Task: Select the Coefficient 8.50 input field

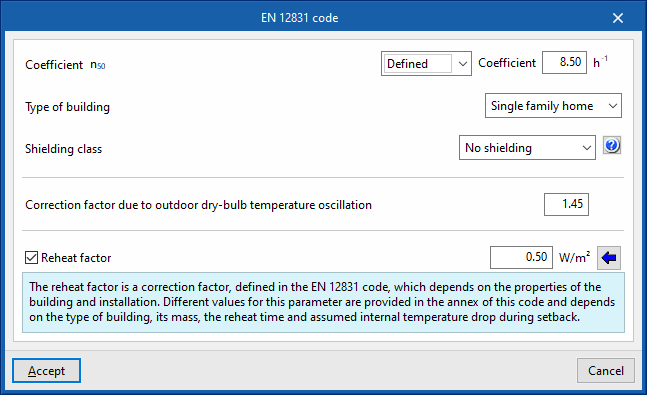Action: point(564,63)
